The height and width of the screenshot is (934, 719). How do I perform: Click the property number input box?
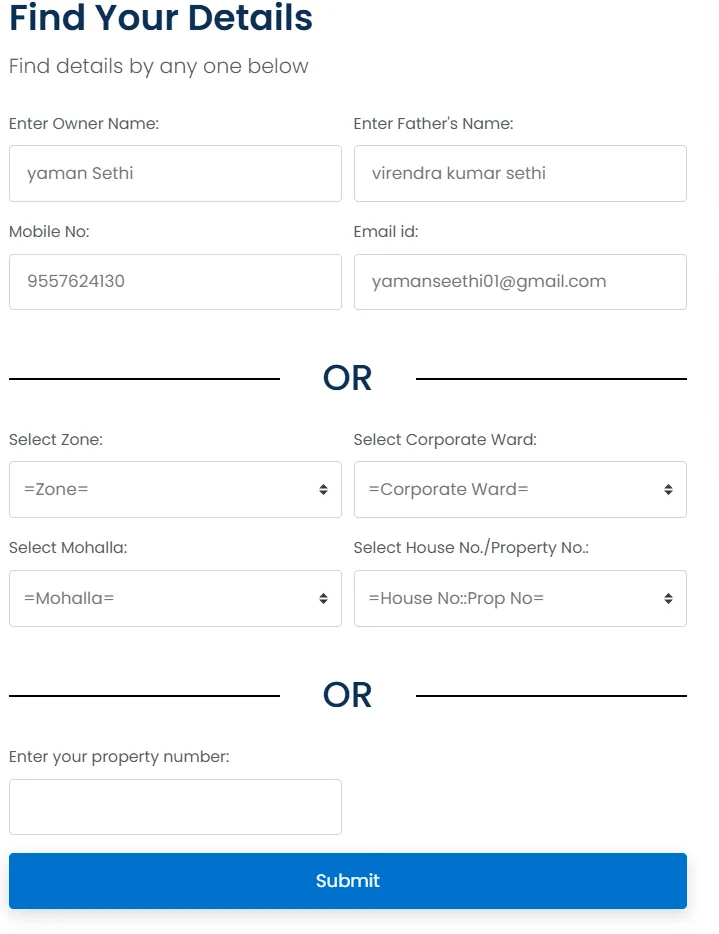175,806
